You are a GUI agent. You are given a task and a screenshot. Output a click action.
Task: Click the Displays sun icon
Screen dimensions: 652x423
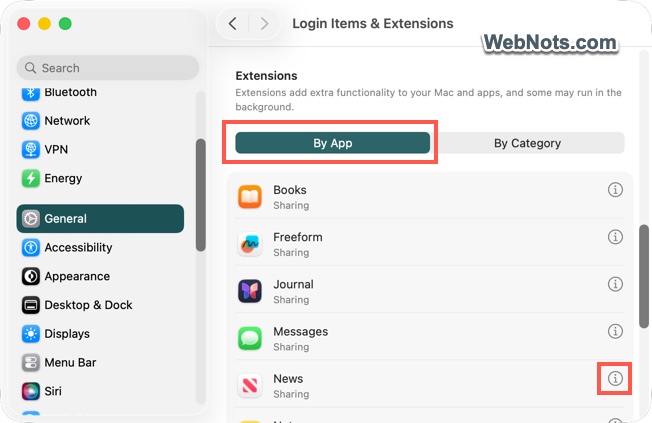(30, 334)
